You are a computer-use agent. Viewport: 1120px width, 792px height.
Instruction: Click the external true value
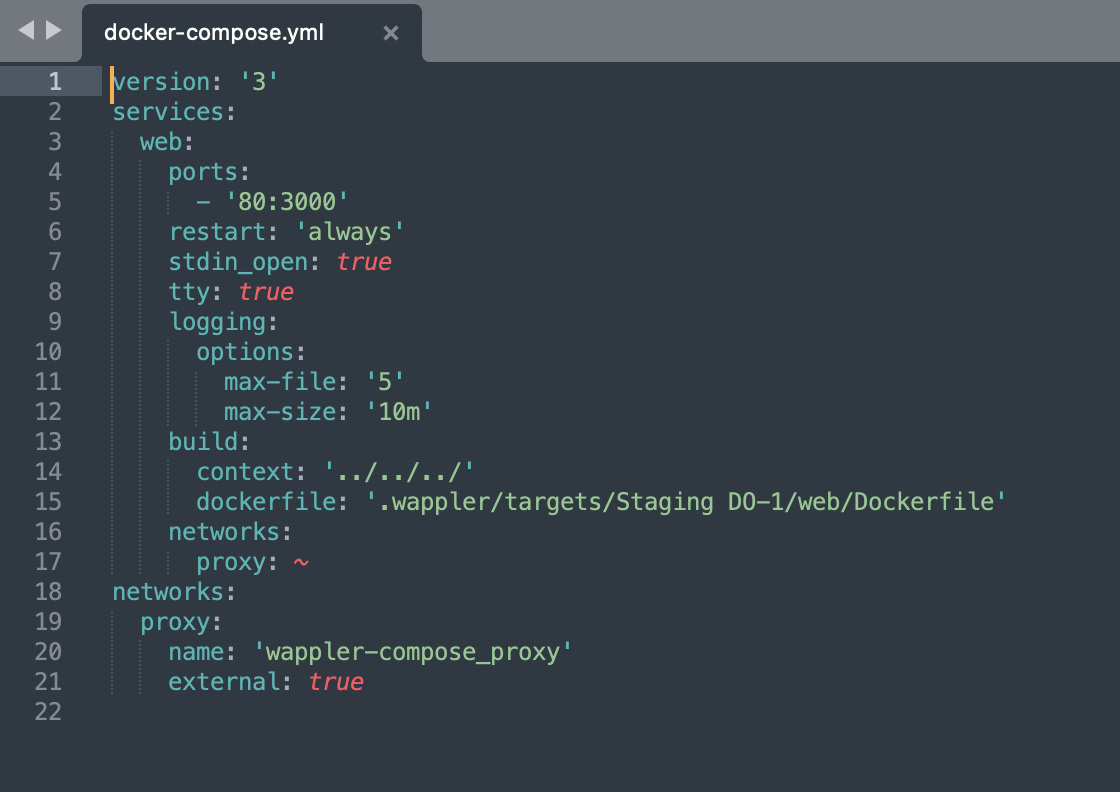click(336, 682)
